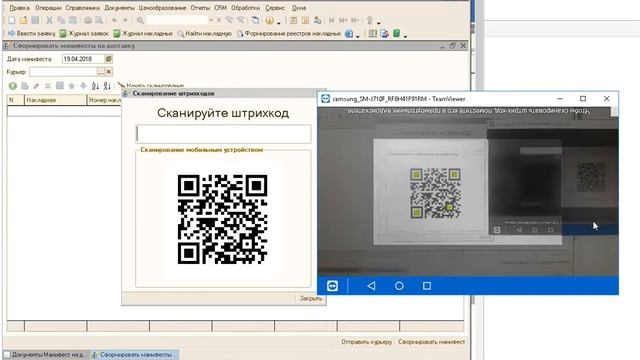Sort descending with Z-A icon
The width and height of the screenshot is (640, 360).
coord(107,86)
